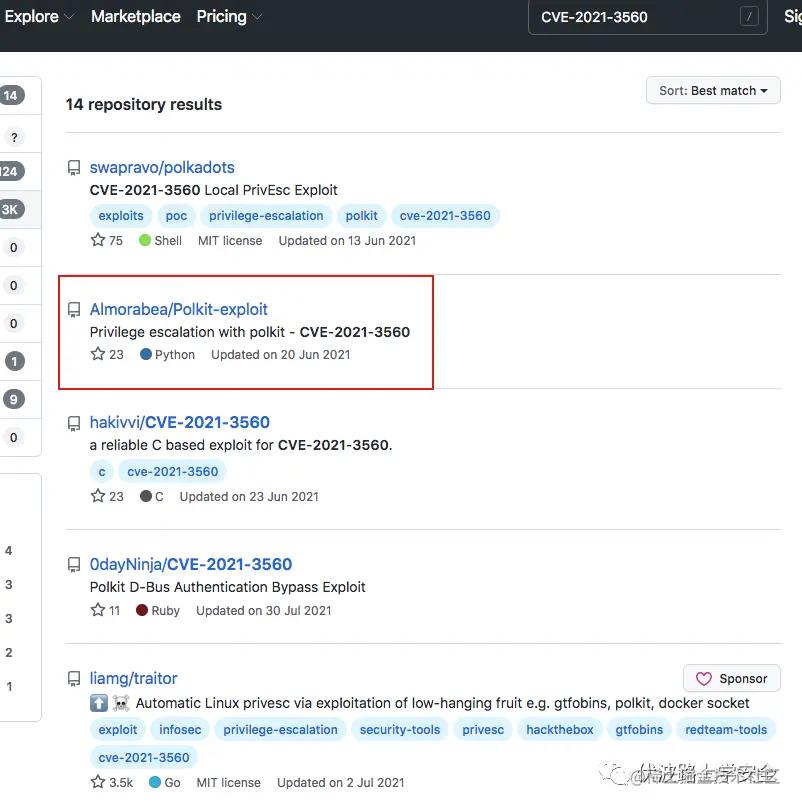Focus the search box containing CVE-2021-3560
The width and height of the screenshot is (802, 808).
coord(647,17)
